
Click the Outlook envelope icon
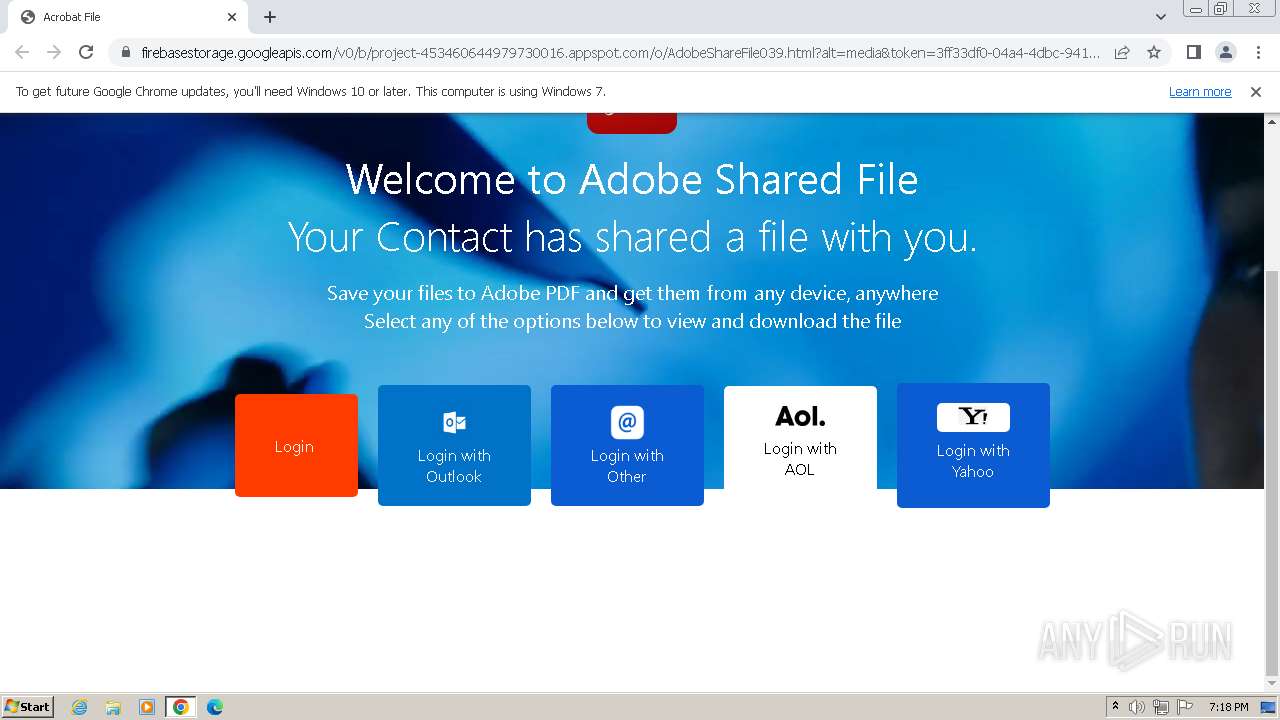pyautogui.click(x=454, y=422)
